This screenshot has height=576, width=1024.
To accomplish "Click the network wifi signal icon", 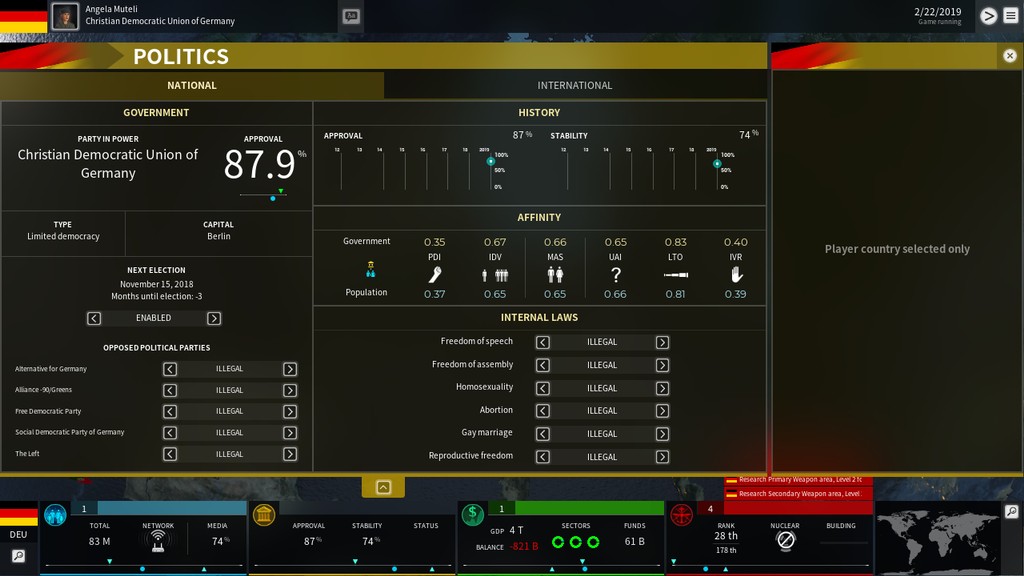I will tap(158, 541).
